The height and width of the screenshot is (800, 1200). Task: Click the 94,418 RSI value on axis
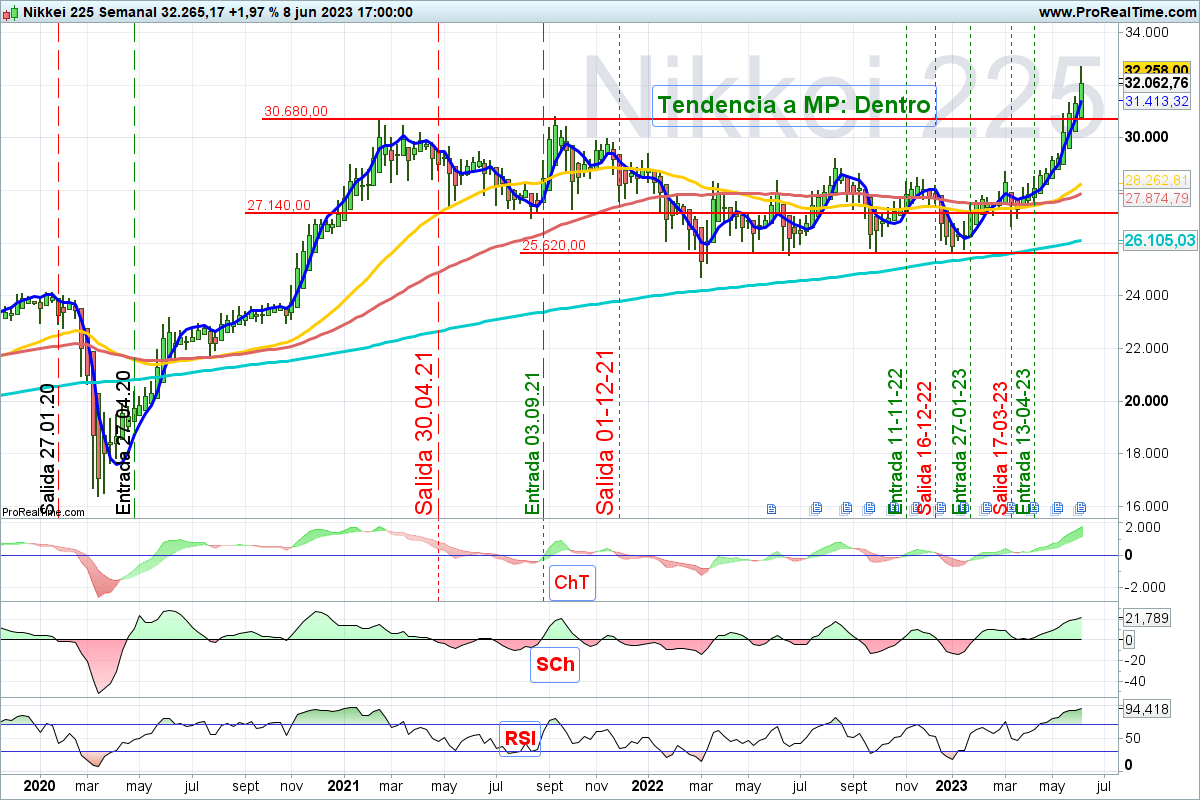1145,710
